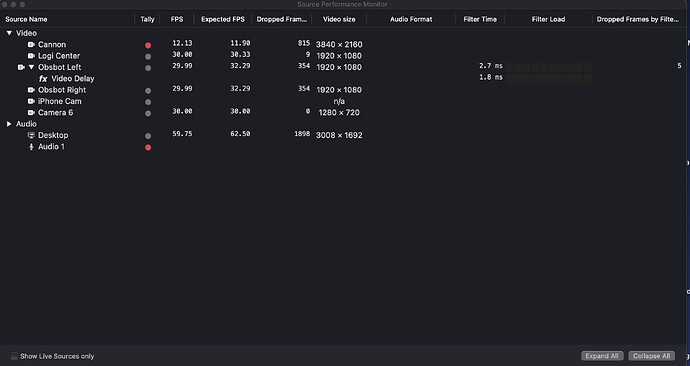Click the camera icon beside Cannon
Screen dimensions: 690x366
31,44
